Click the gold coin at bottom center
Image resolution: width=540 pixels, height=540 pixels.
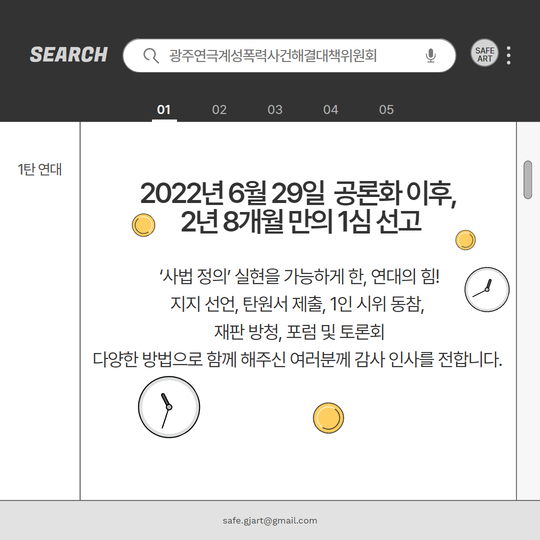pyautogui.click(x=328, y=418)
